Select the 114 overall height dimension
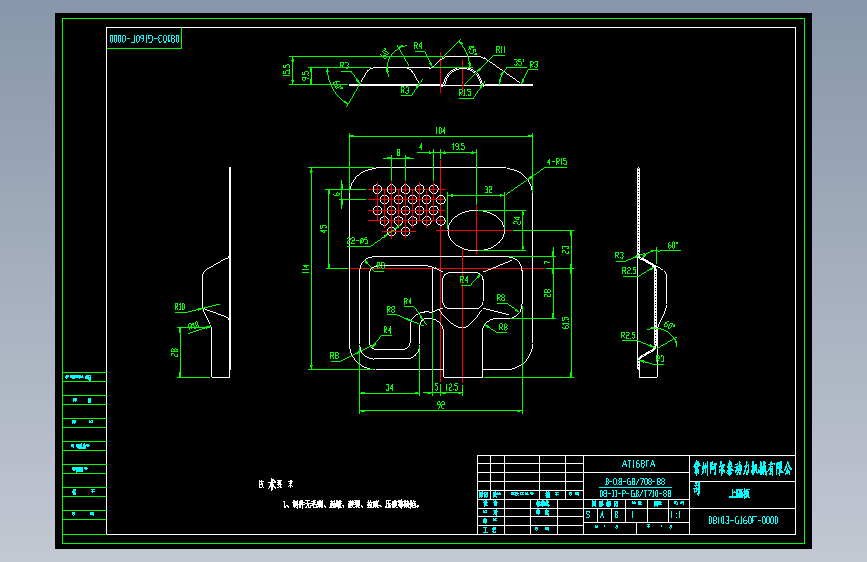 305,269
